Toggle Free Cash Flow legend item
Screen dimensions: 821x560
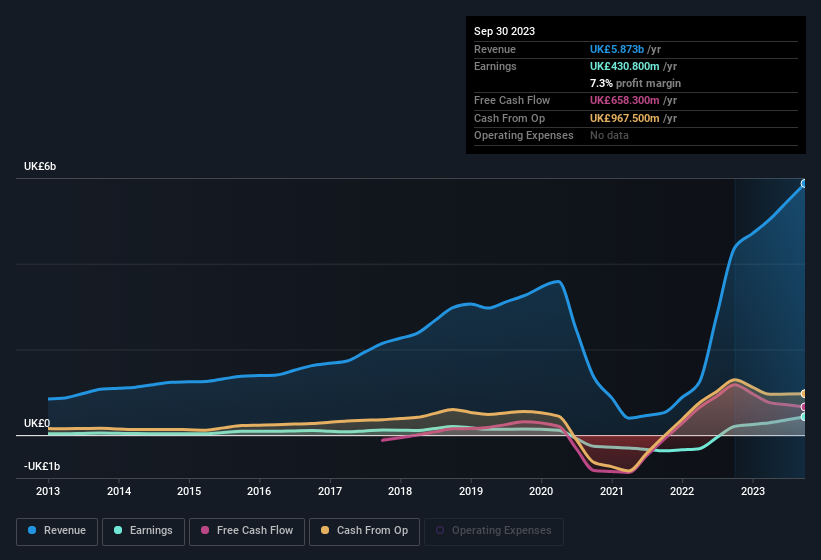pos(246,531)
